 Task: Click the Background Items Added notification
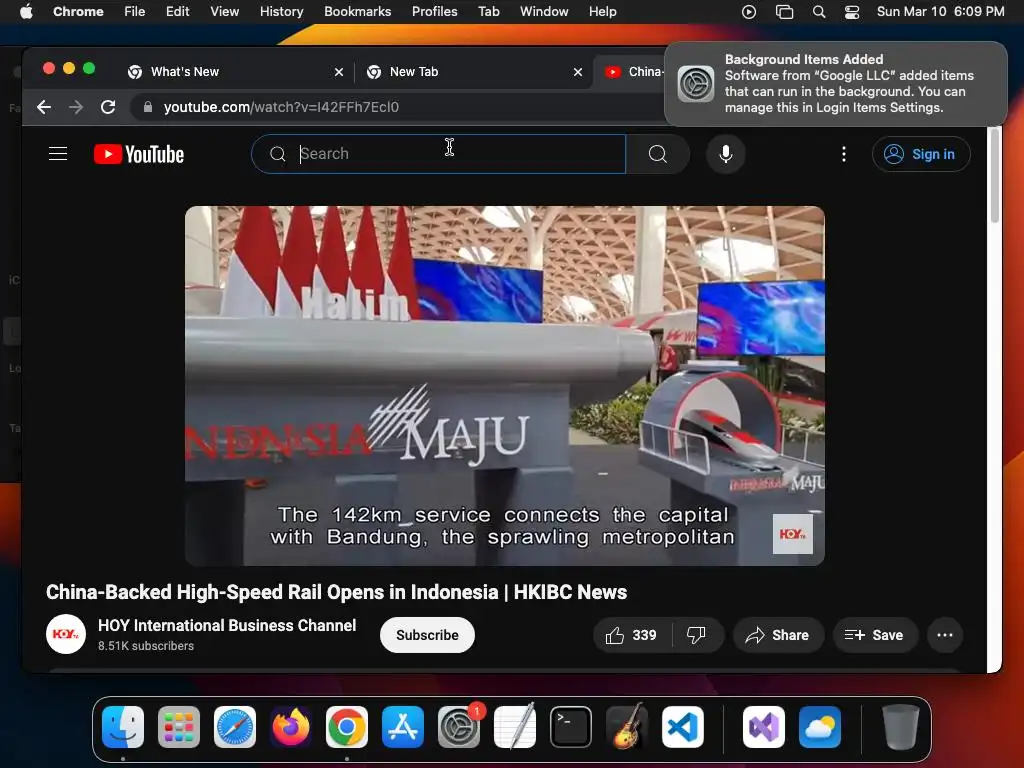point(836,84)
